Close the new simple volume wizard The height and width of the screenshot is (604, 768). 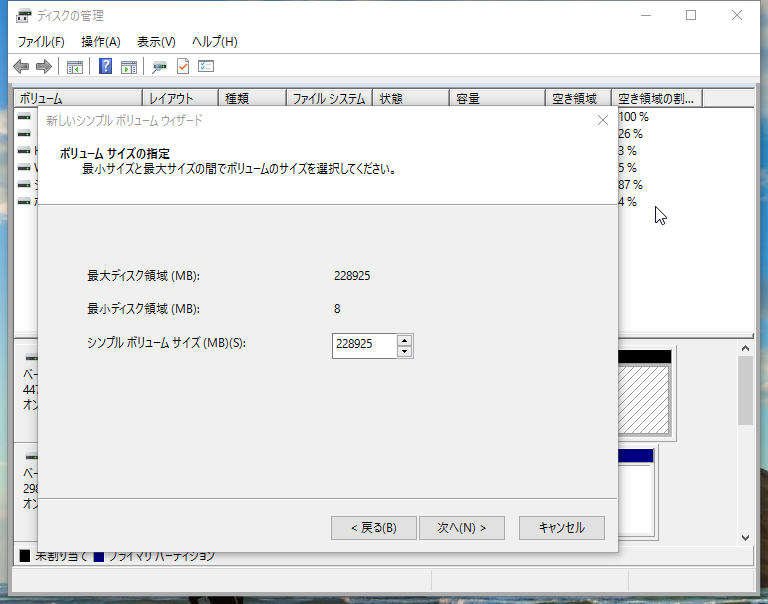pyautogui.click(x=603, y=120)
